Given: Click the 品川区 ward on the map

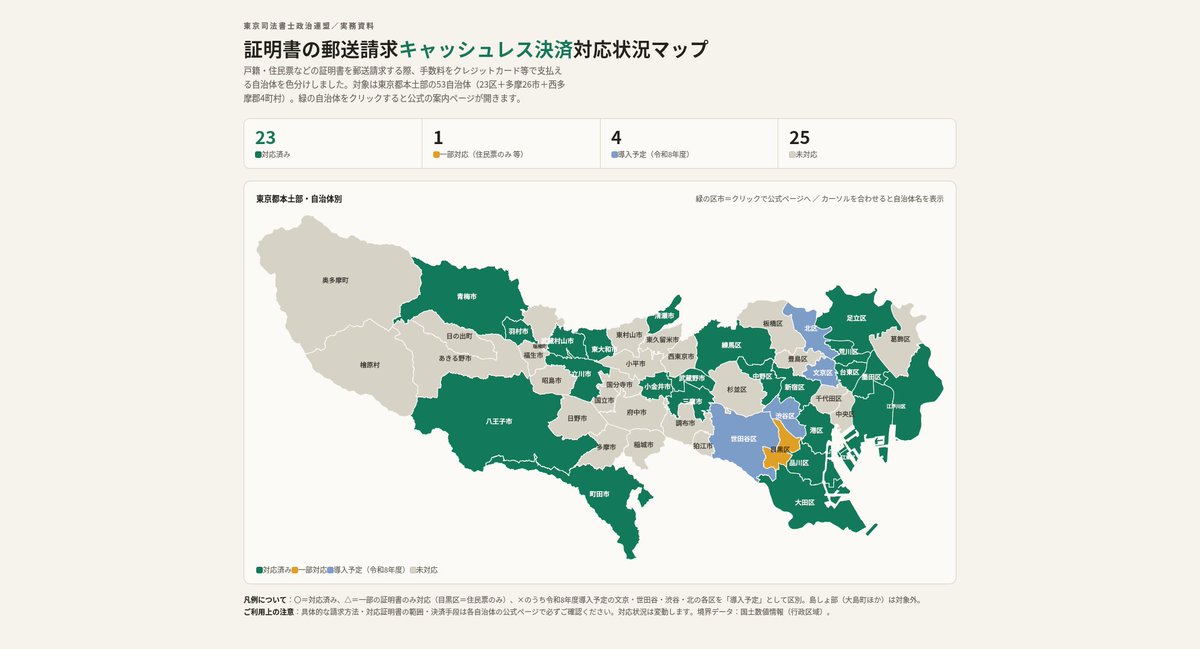Looking at the screenshot, I should pyautogui.click(x=798, y=463).
